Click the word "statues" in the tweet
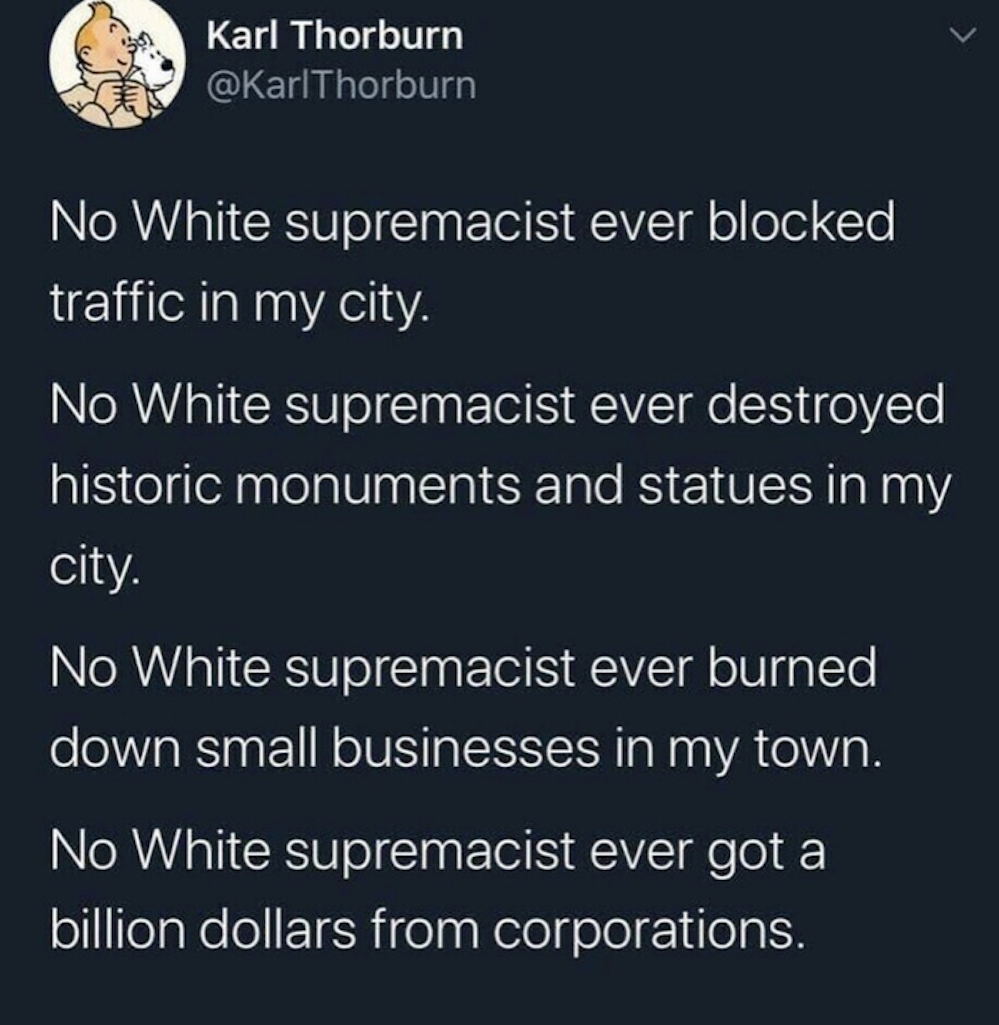The height and width of the screenshot is (1025, 999). (725, 487)
